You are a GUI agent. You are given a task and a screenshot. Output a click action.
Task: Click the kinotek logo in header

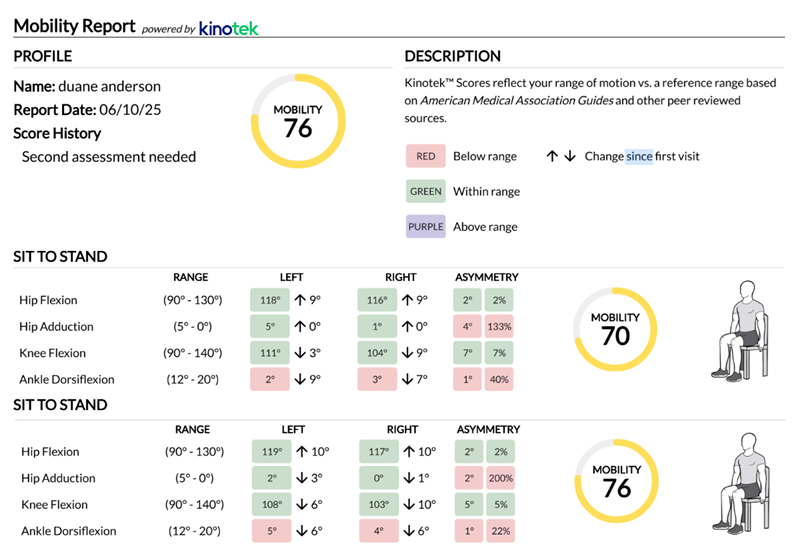point(228,28)
